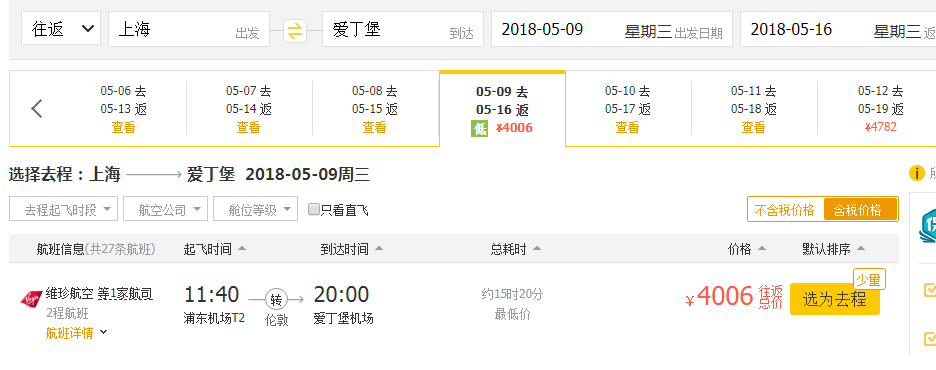
Task: Sort by price arrow
Action: tap(762, 249)
